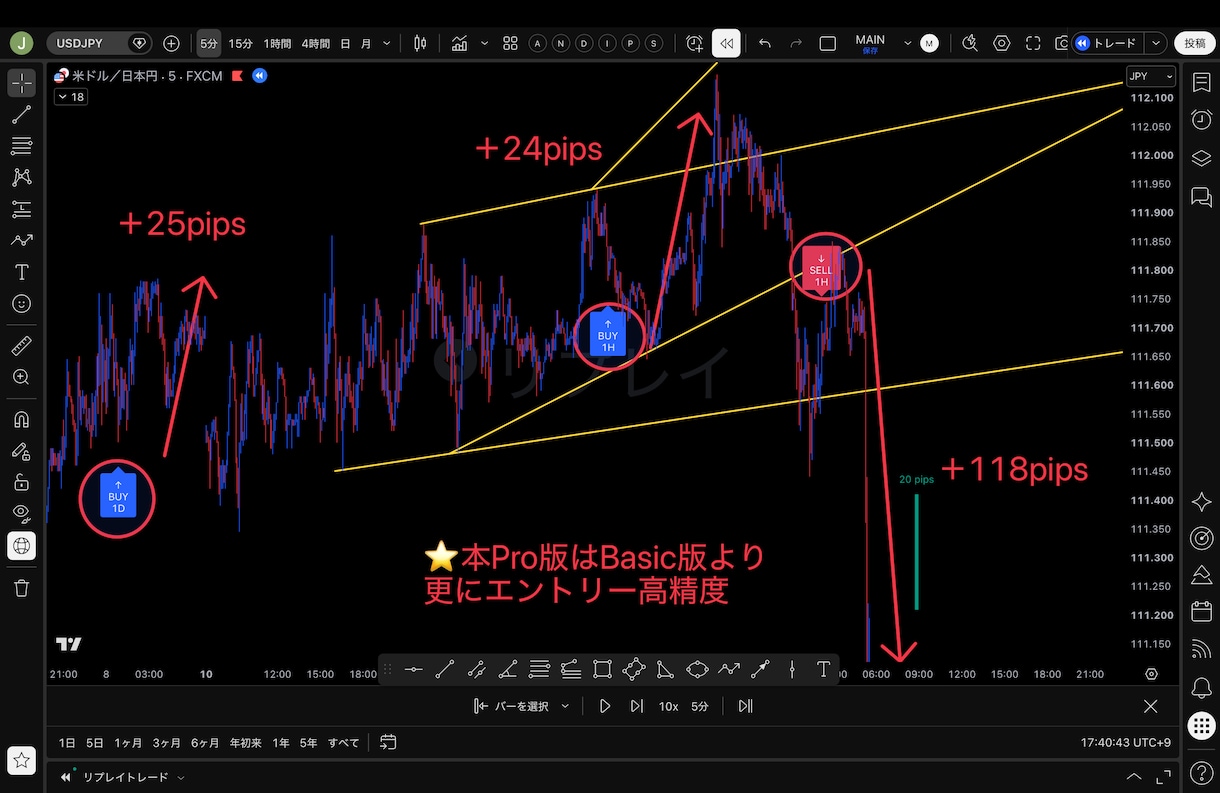Open the apps grid button

click(x=1201, y=726)
